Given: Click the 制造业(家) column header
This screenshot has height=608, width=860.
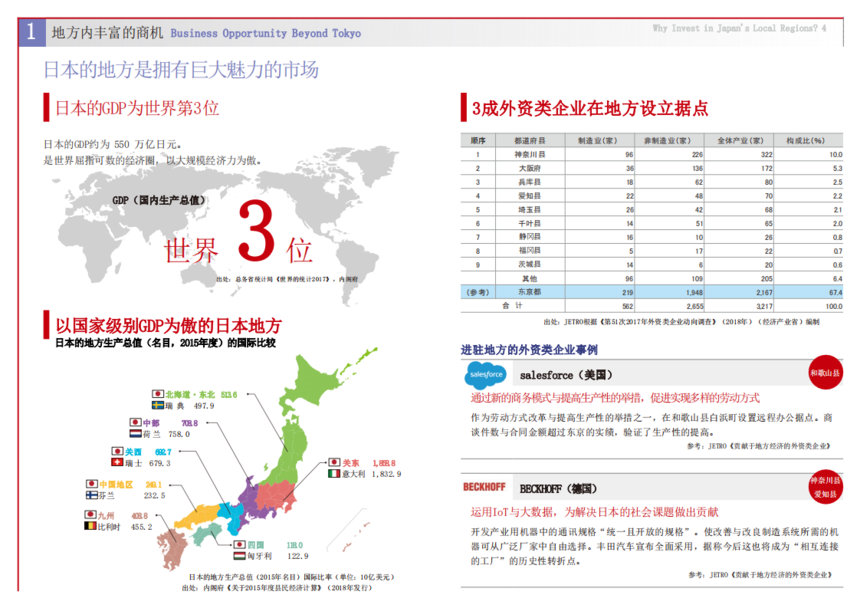Looking at the screenshot, I should [598, 140].
